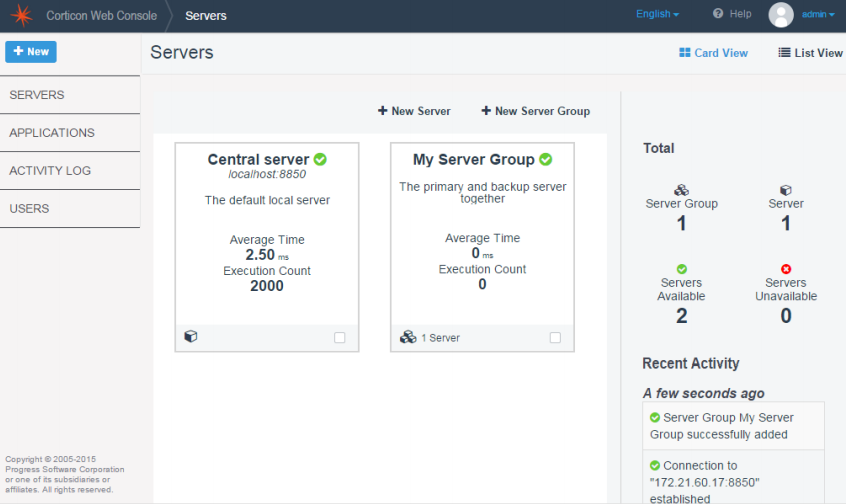Click the Card View grid icon
Screen dimensions: 847x504
[x=684, y=52]
